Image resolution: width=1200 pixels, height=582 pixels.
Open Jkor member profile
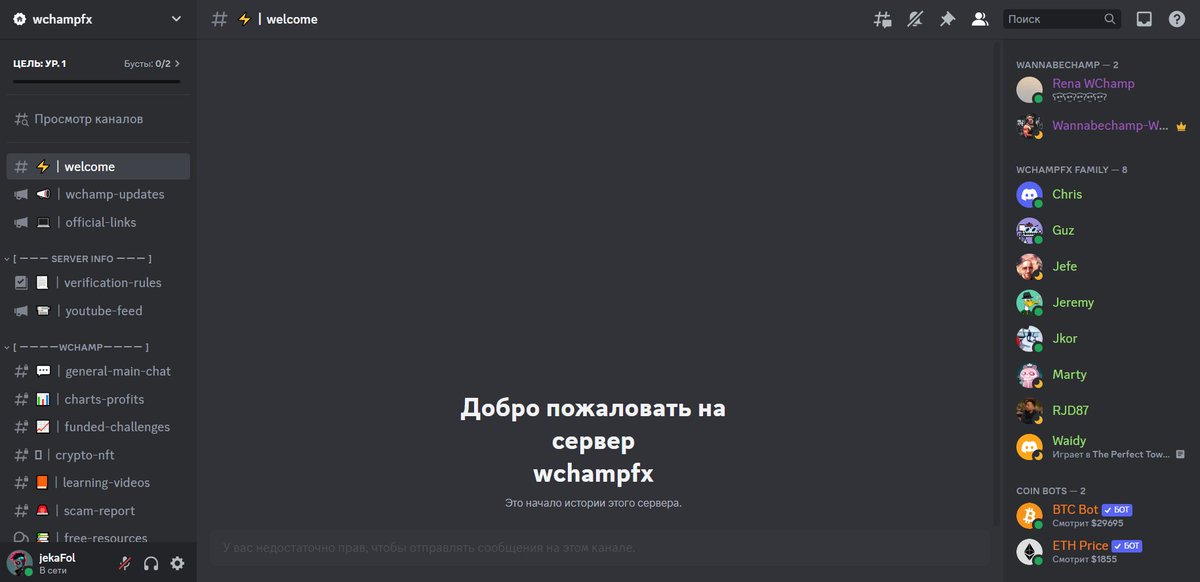pyautogui.click(x=1100, y=339)
